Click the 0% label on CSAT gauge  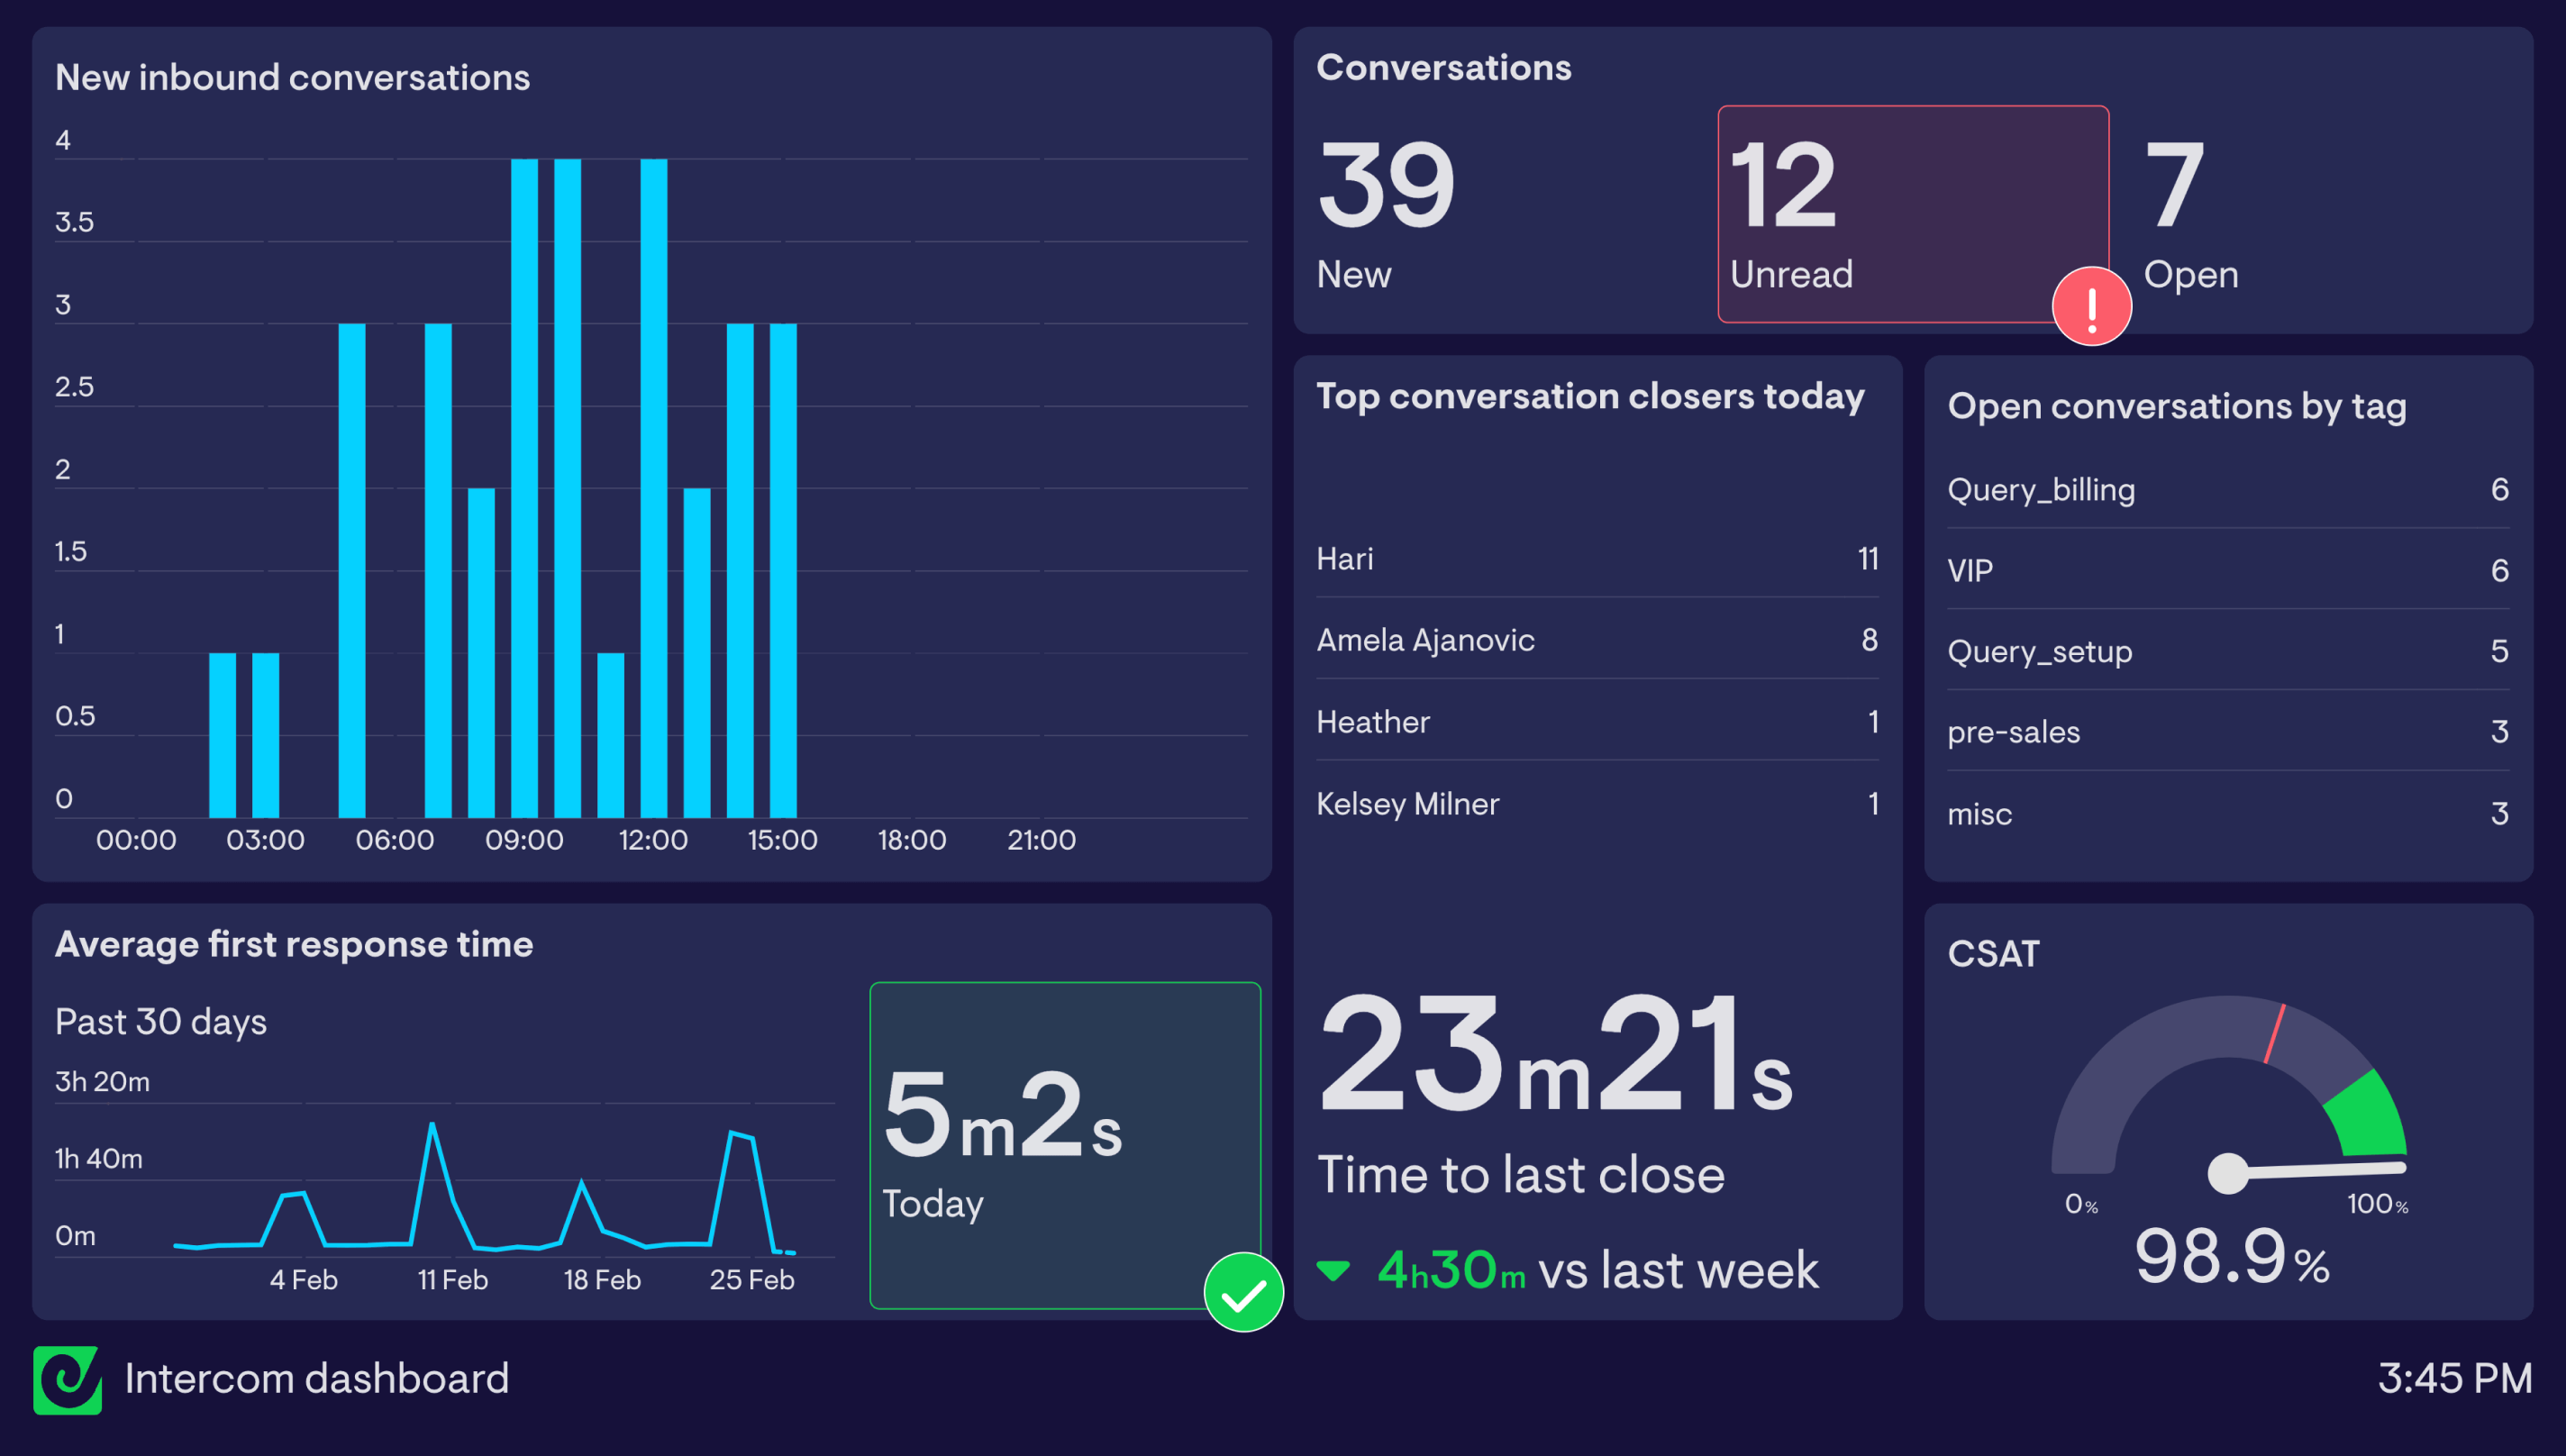coord(2081,1204)
